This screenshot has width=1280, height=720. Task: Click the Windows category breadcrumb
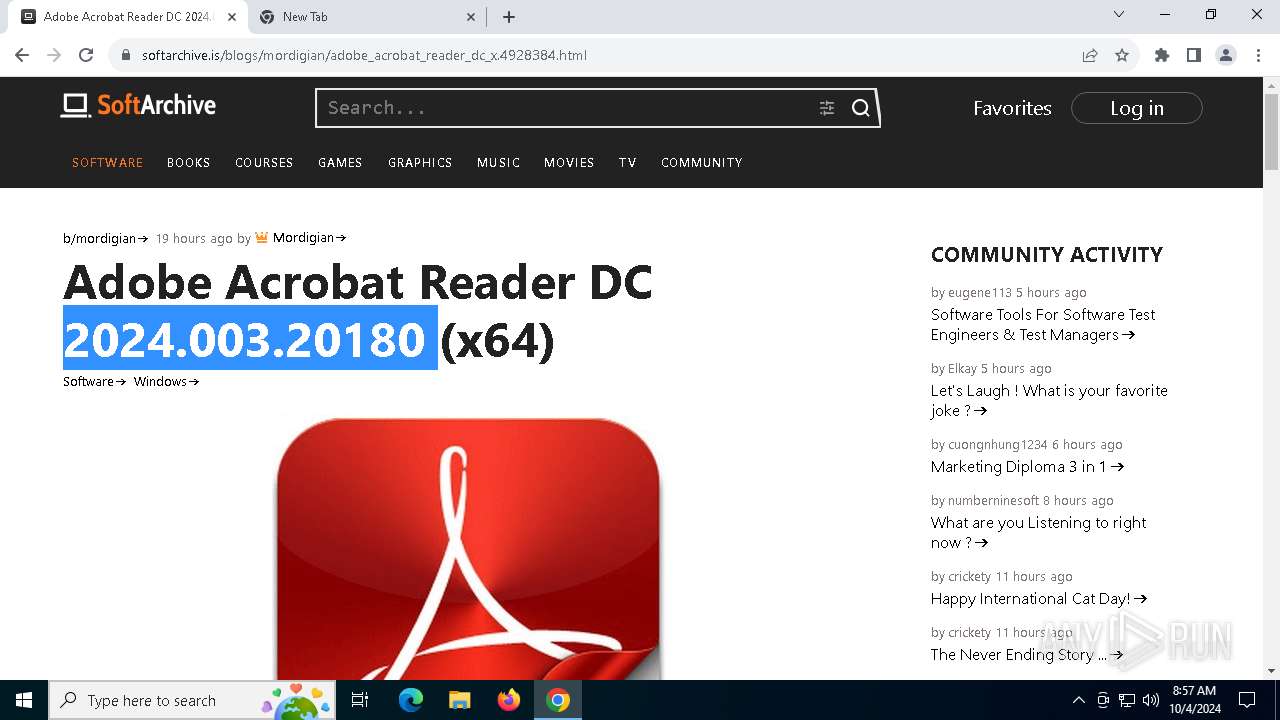click(166, 381)
